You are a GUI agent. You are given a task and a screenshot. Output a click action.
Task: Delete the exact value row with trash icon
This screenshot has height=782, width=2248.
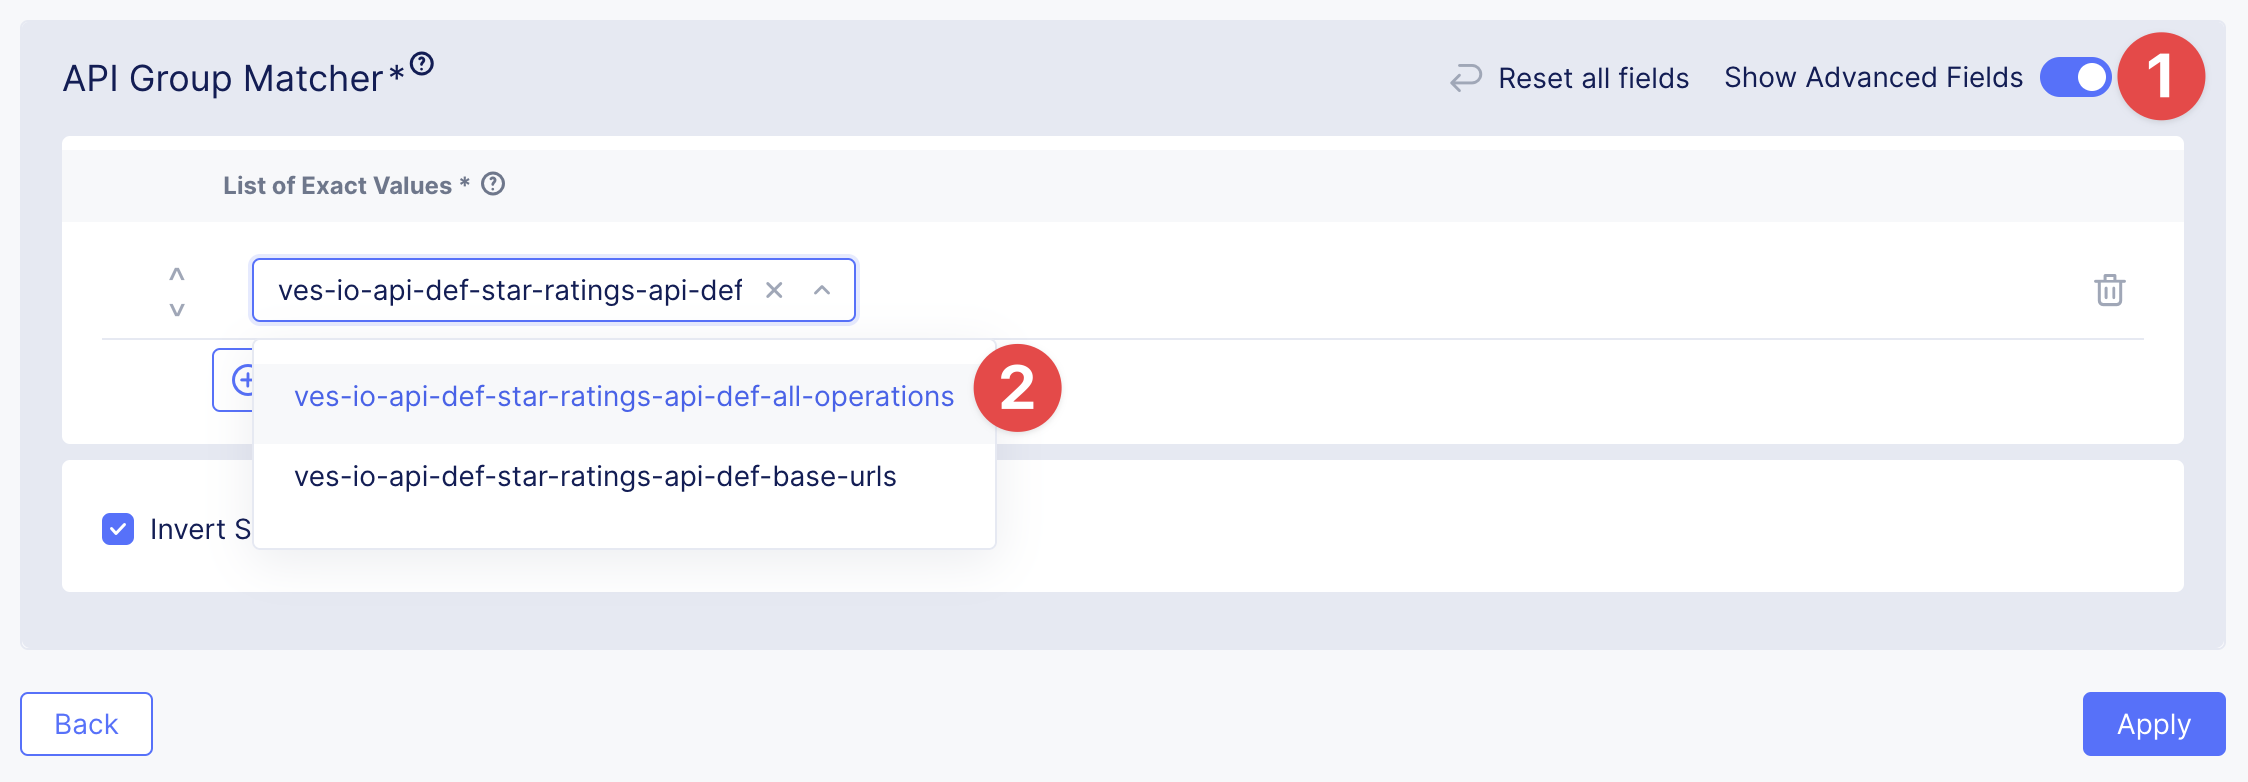[2109, 290]
